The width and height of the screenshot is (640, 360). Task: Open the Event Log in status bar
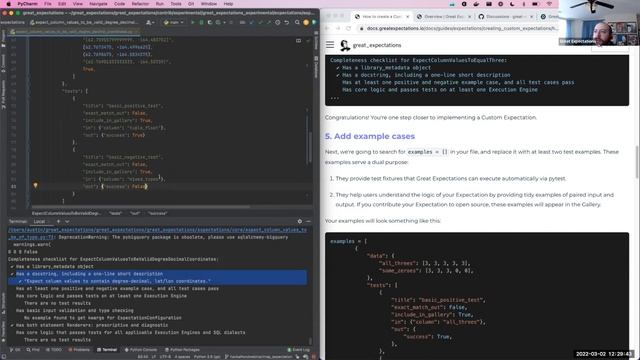coord(298,350)
